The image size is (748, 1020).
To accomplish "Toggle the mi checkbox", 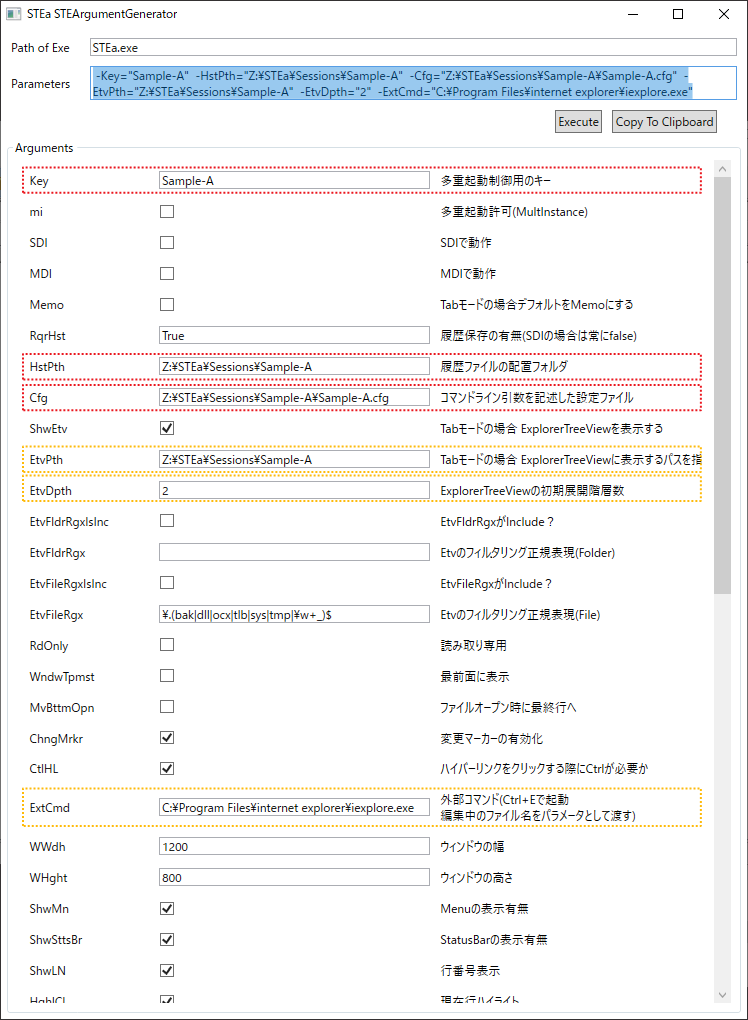I will point(167,211).
